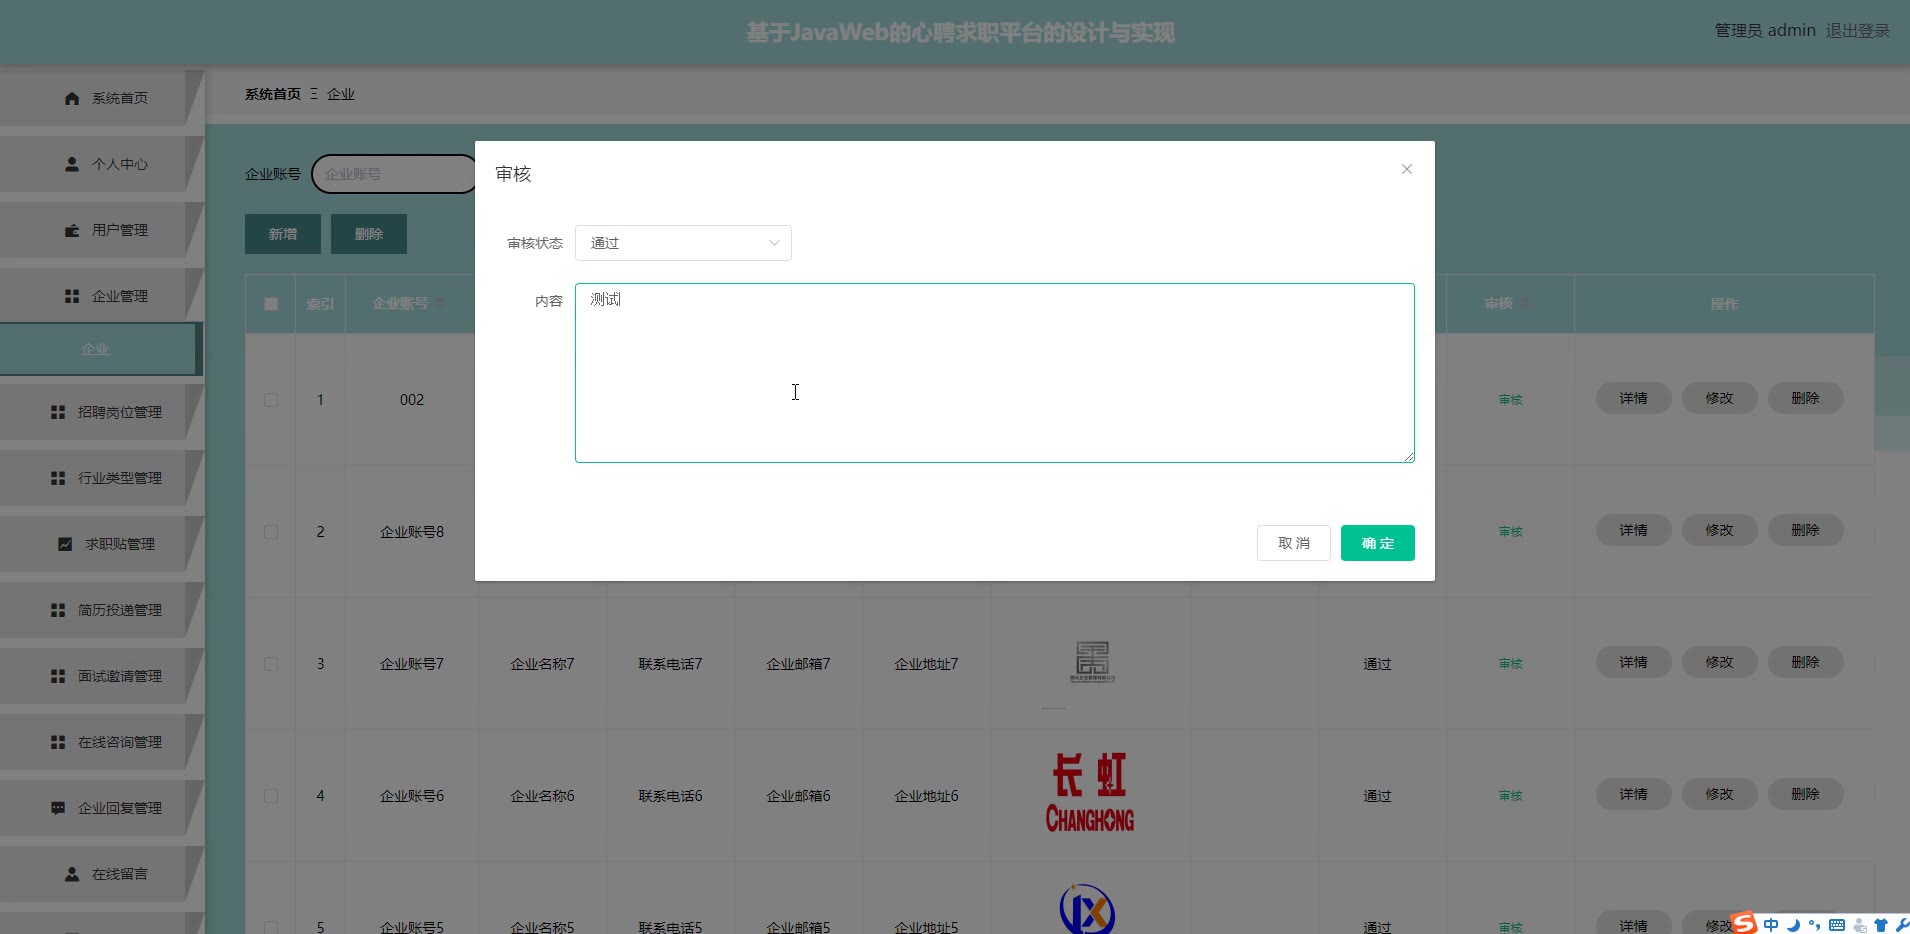The width and height of the screenshot is (1910, 934).
Task: Select the 企业 submenu item in sidebar
Action: coord(100,349)
